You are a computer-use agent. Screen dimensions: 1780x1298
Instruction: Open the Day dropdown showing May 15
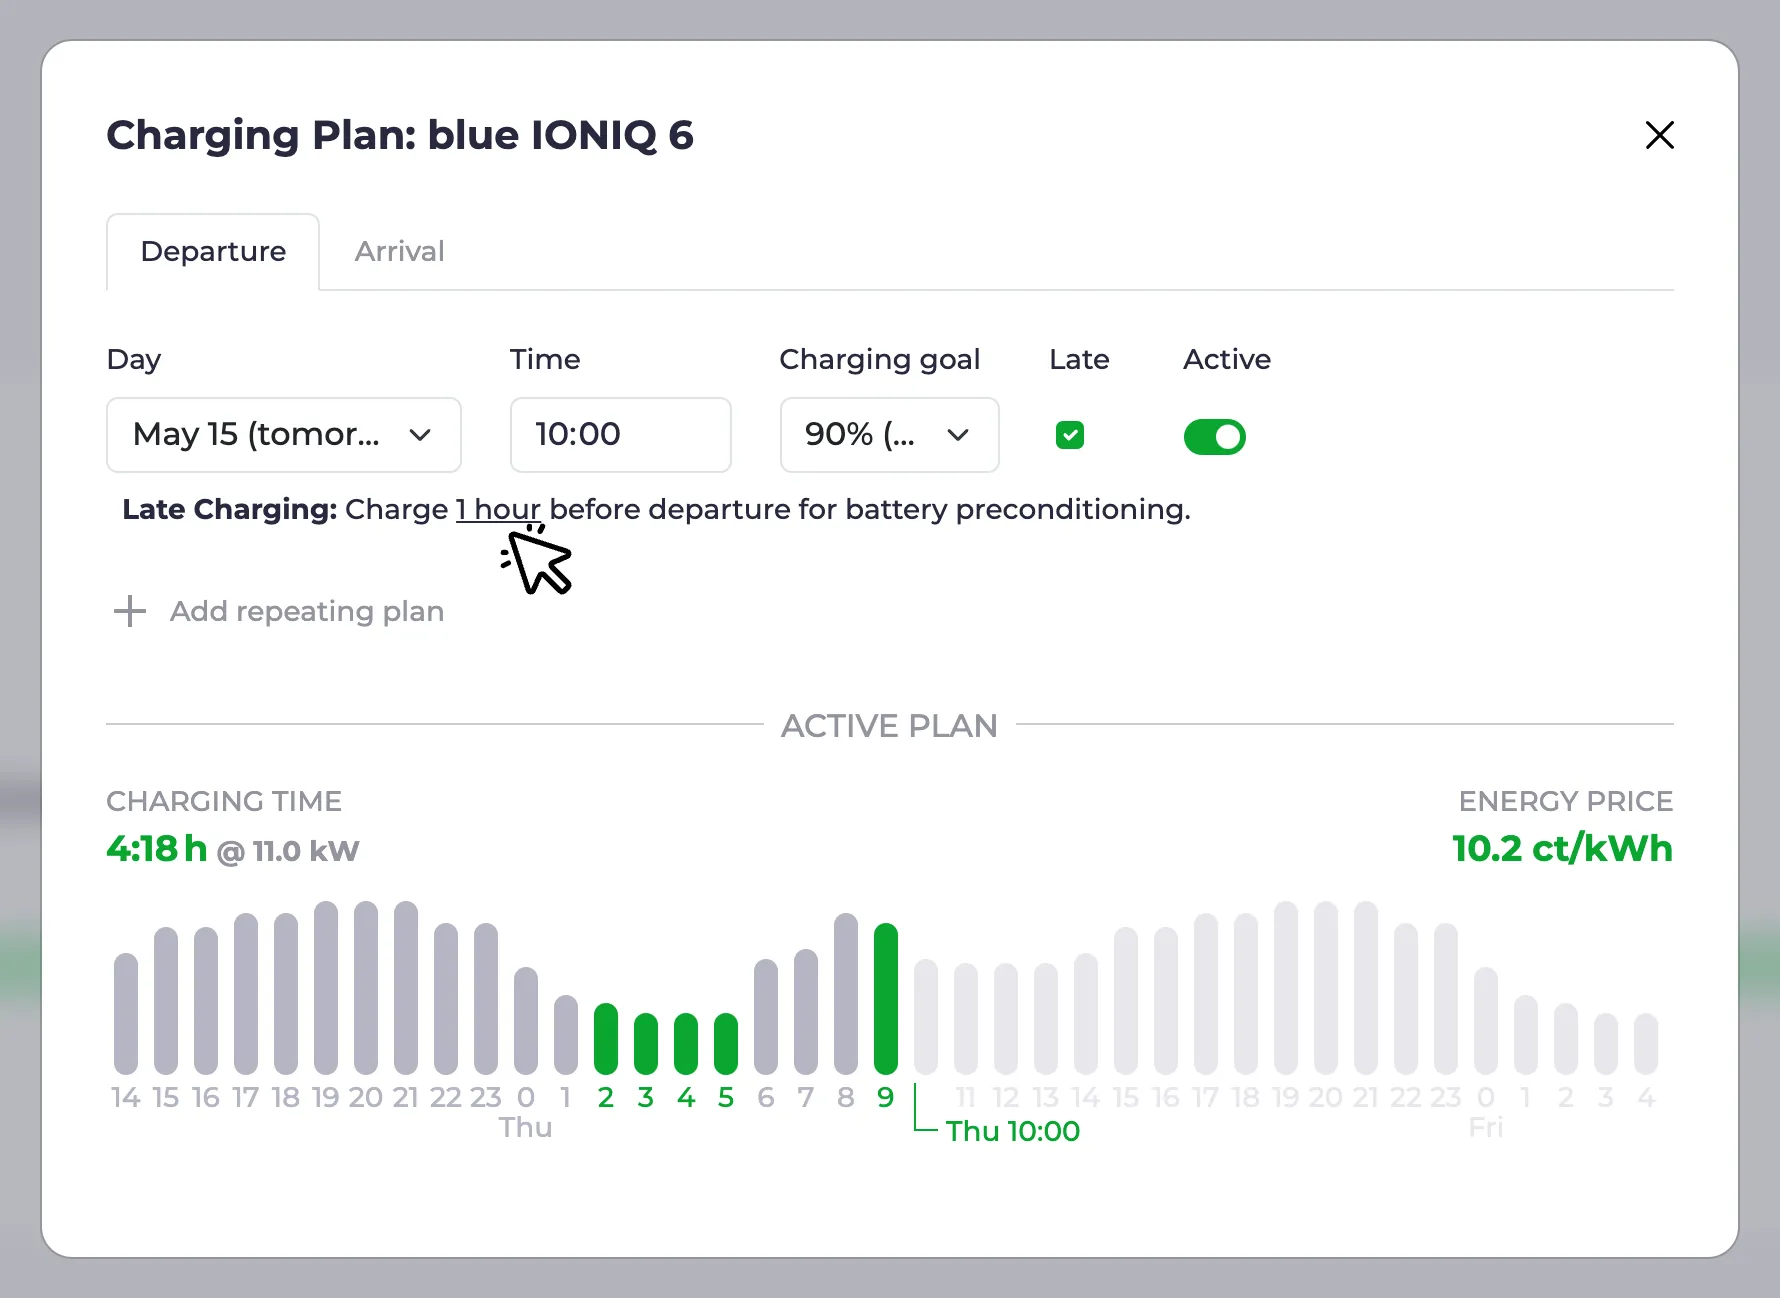coord(283,435)
